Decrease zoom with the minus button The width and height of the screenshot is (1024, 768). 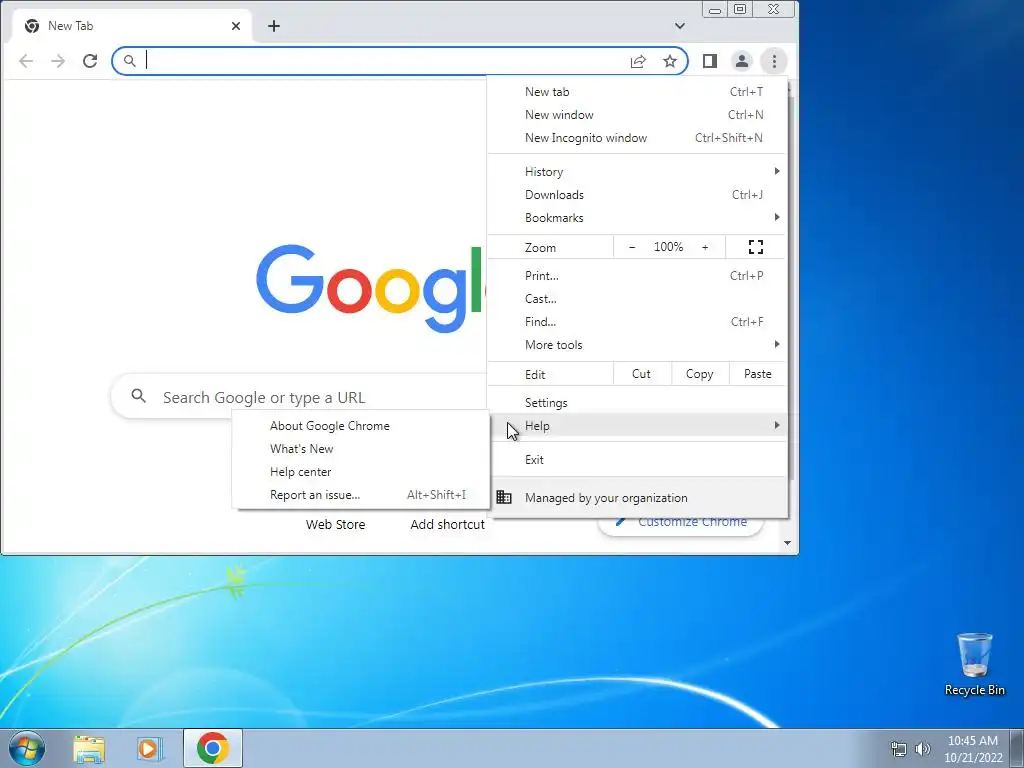[632, 247]
